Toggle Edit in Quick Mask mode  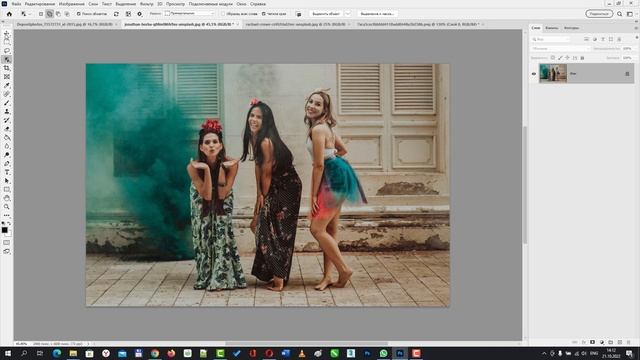[7, 242]
